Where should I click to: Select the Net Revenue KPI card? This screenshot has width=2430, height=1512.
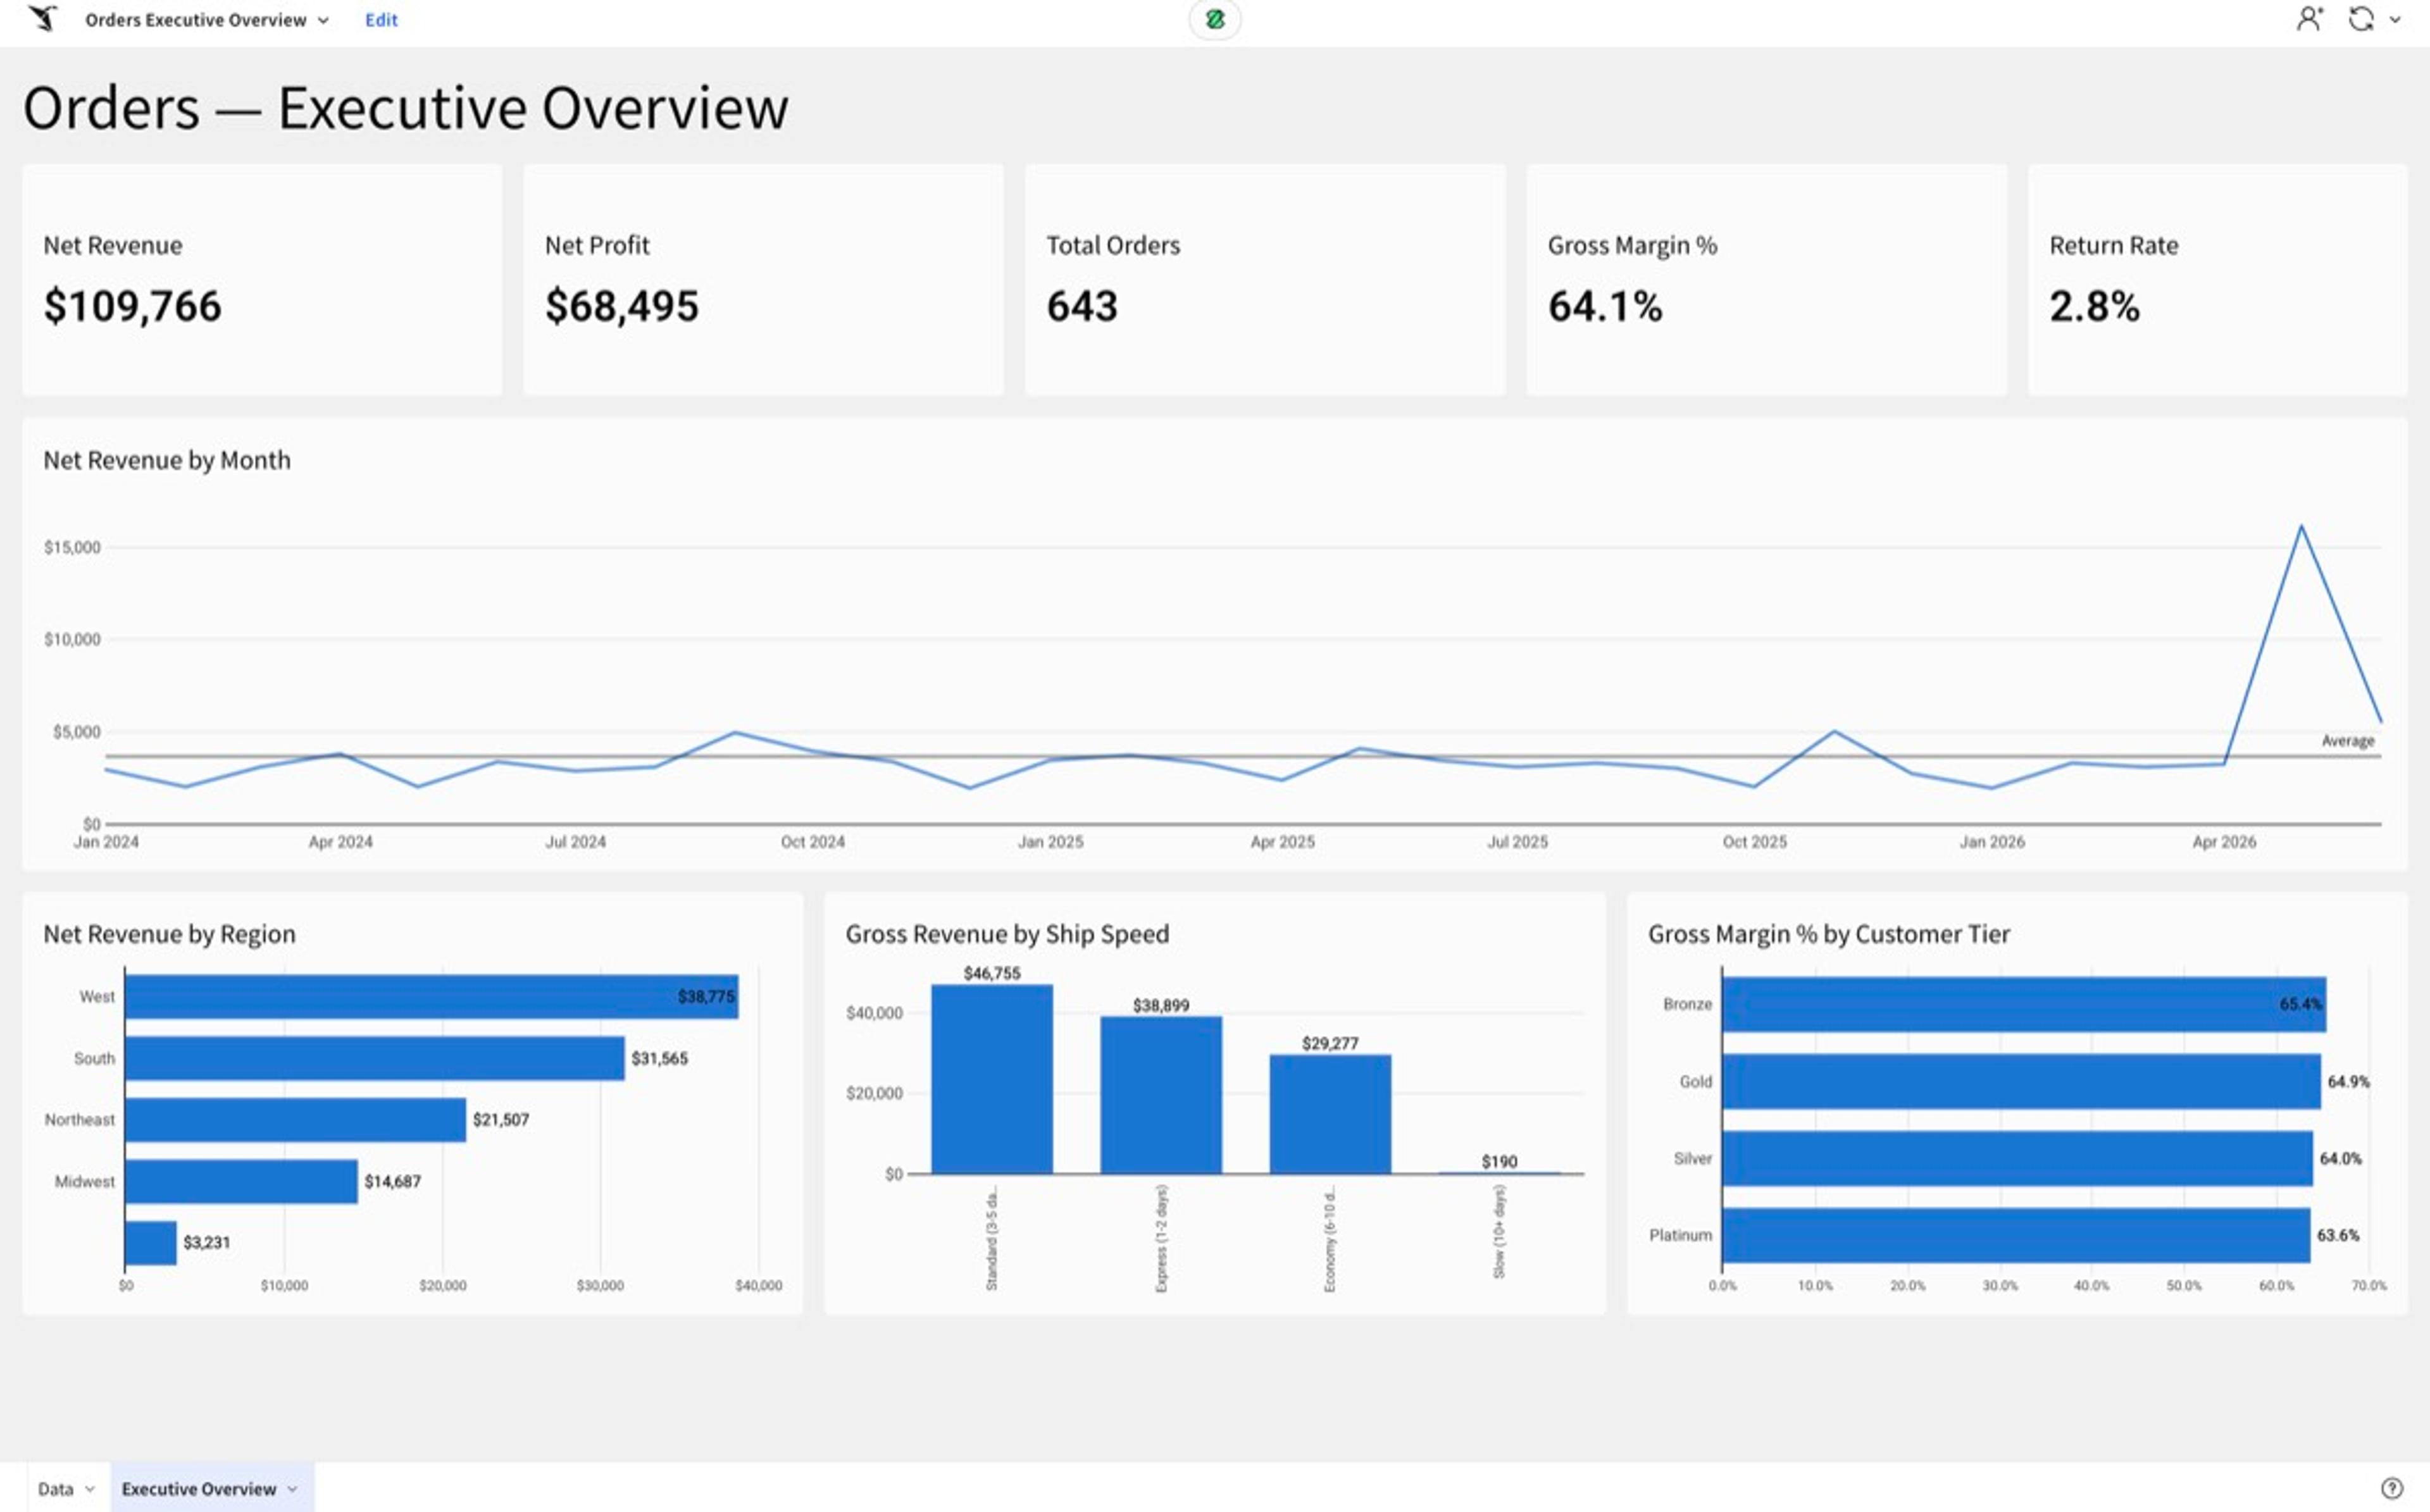tap(262, 280)
